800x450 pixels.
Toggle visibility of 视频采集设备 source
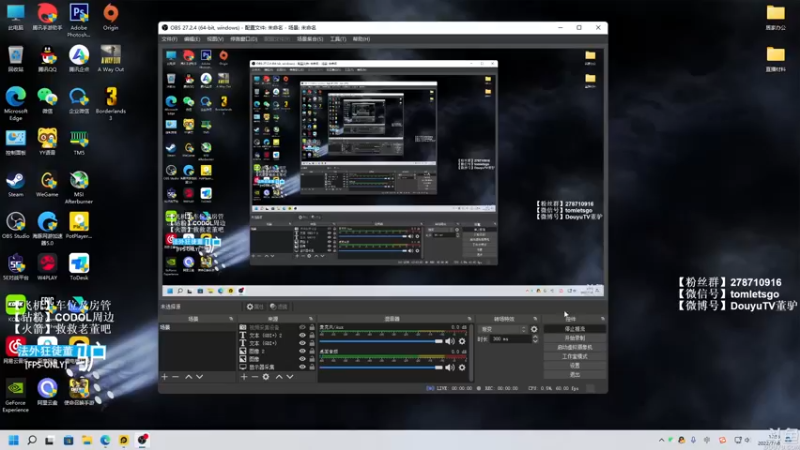point(302,328)
